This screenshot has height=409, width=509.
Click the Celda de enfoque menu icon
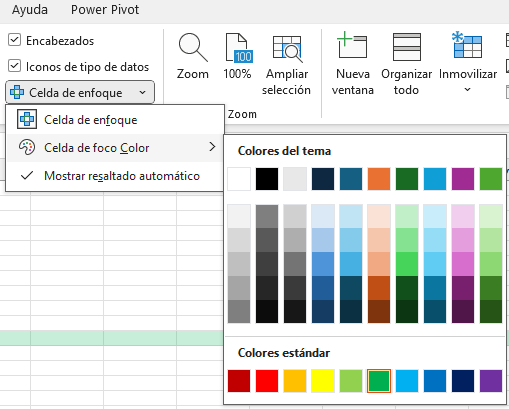coord(27,119)
